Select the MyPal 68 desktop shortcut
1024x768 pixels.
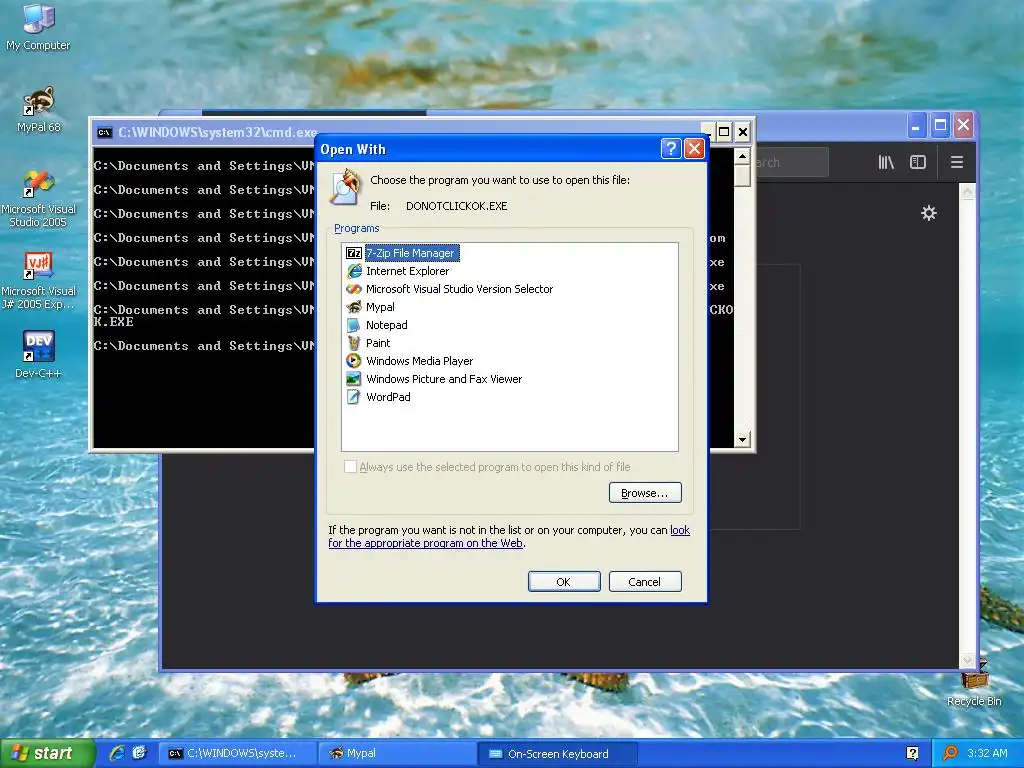pos(38,110)
